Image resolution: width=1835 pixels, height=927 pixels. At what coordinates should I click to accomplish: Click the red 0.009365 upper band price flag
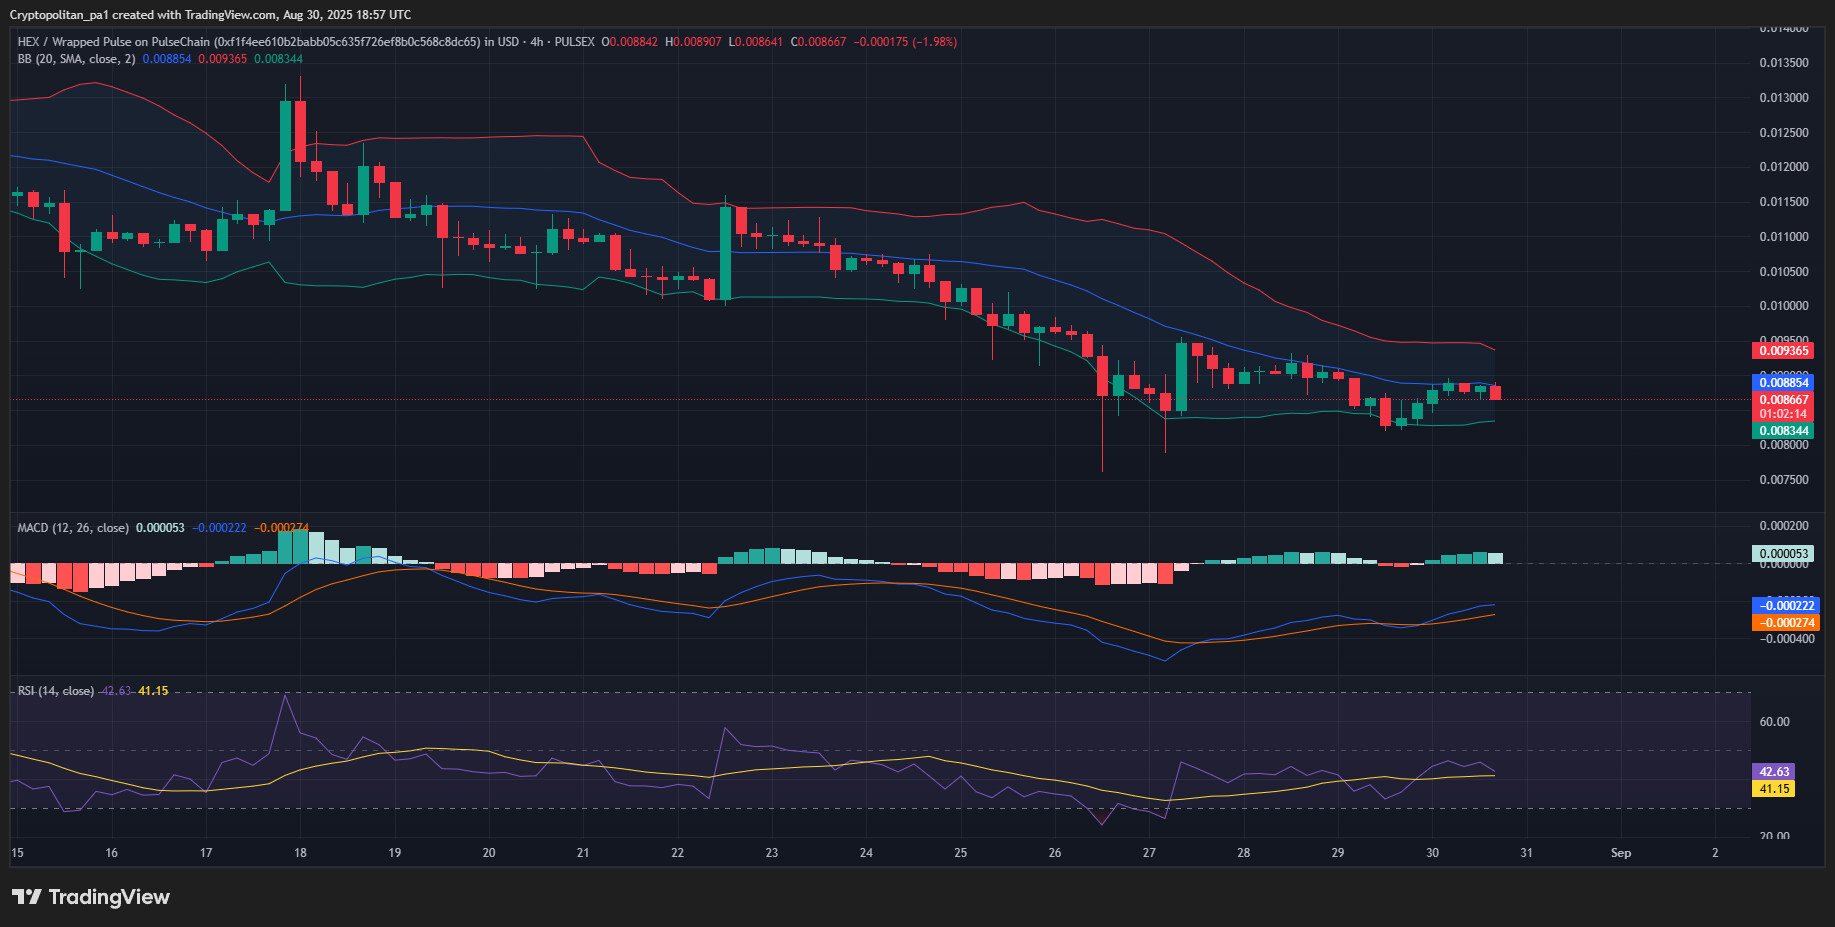(1785, 351)
